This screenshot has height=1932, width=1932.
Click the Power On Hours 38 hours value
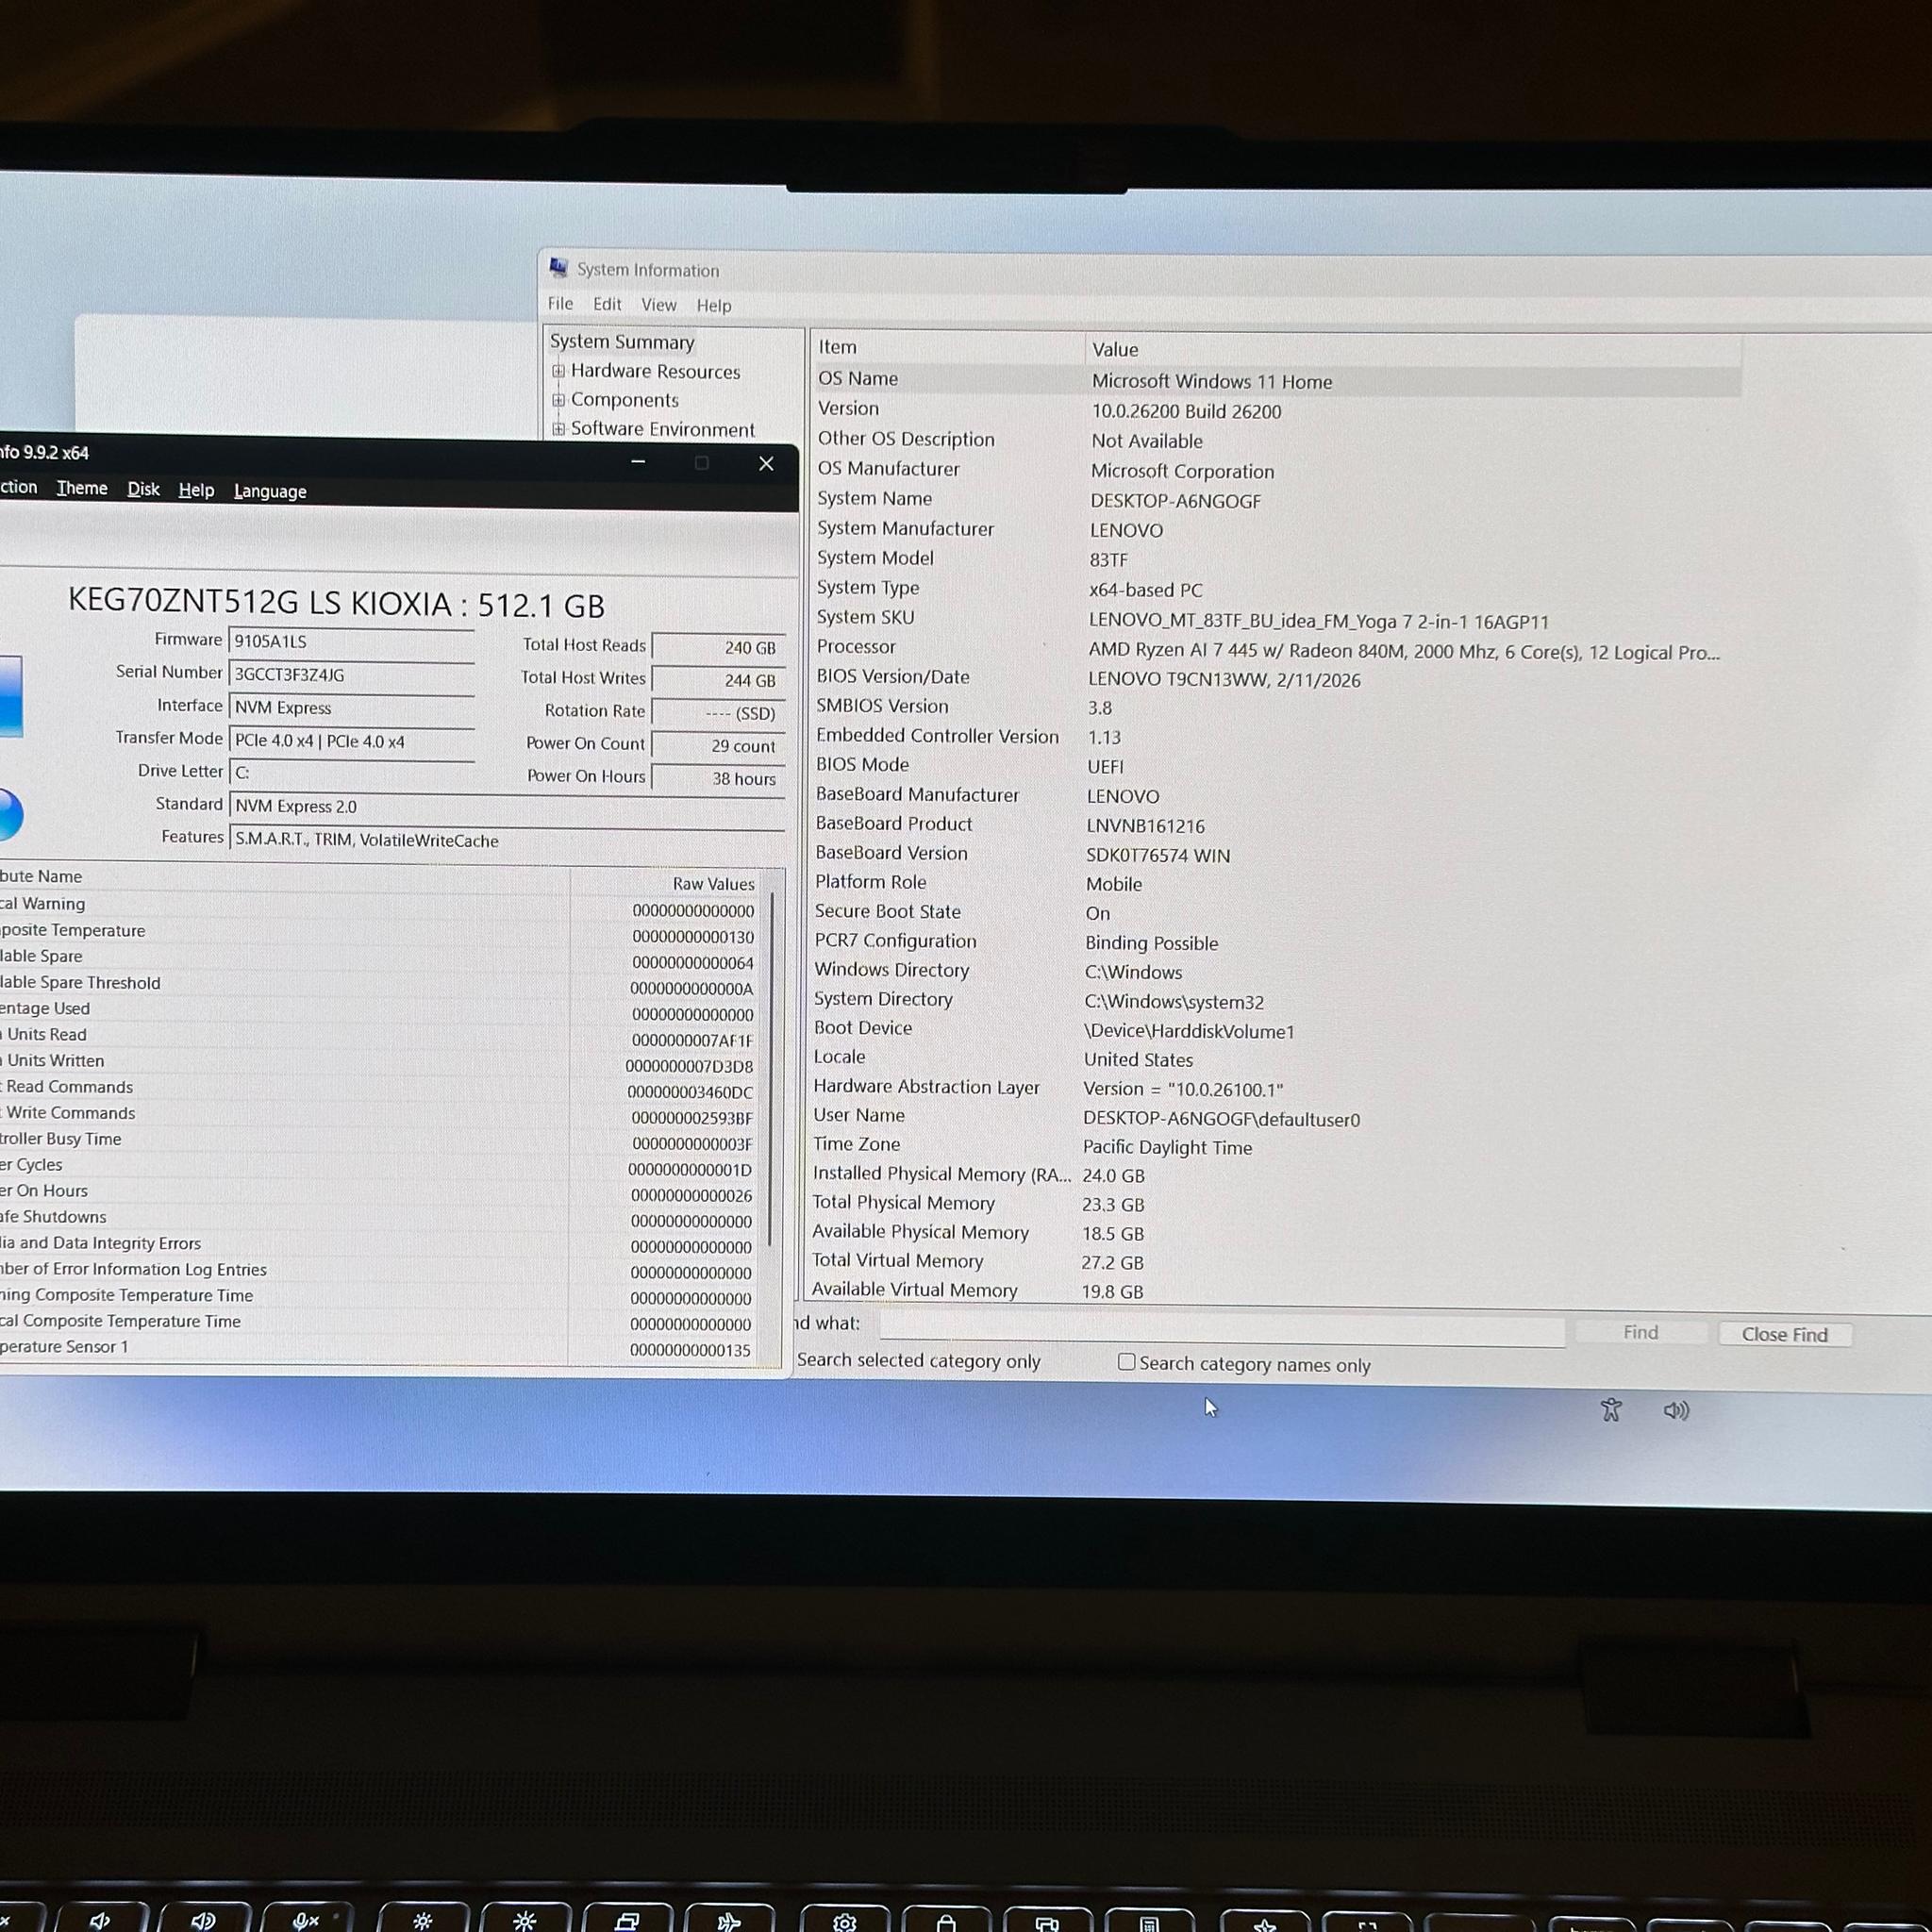point(717,778)
